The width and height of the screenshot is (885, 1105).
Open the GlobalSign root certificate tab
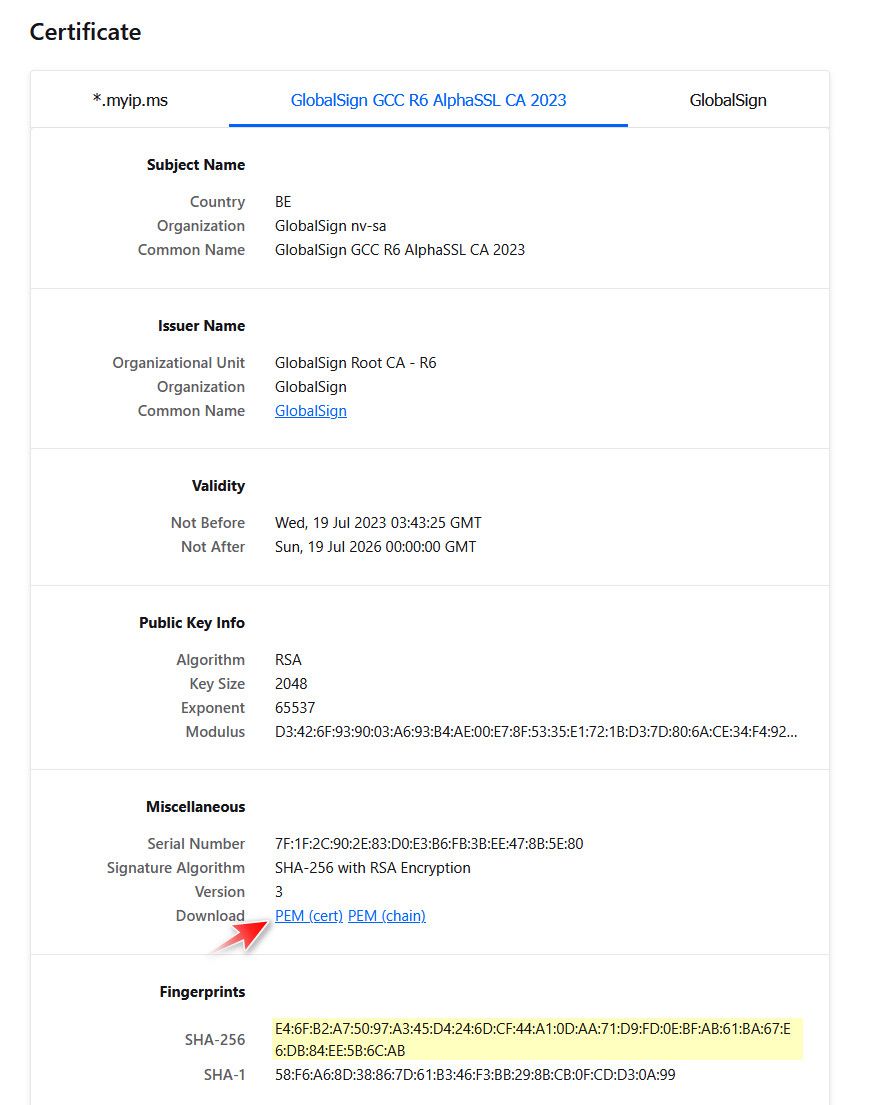pos(728,100)
